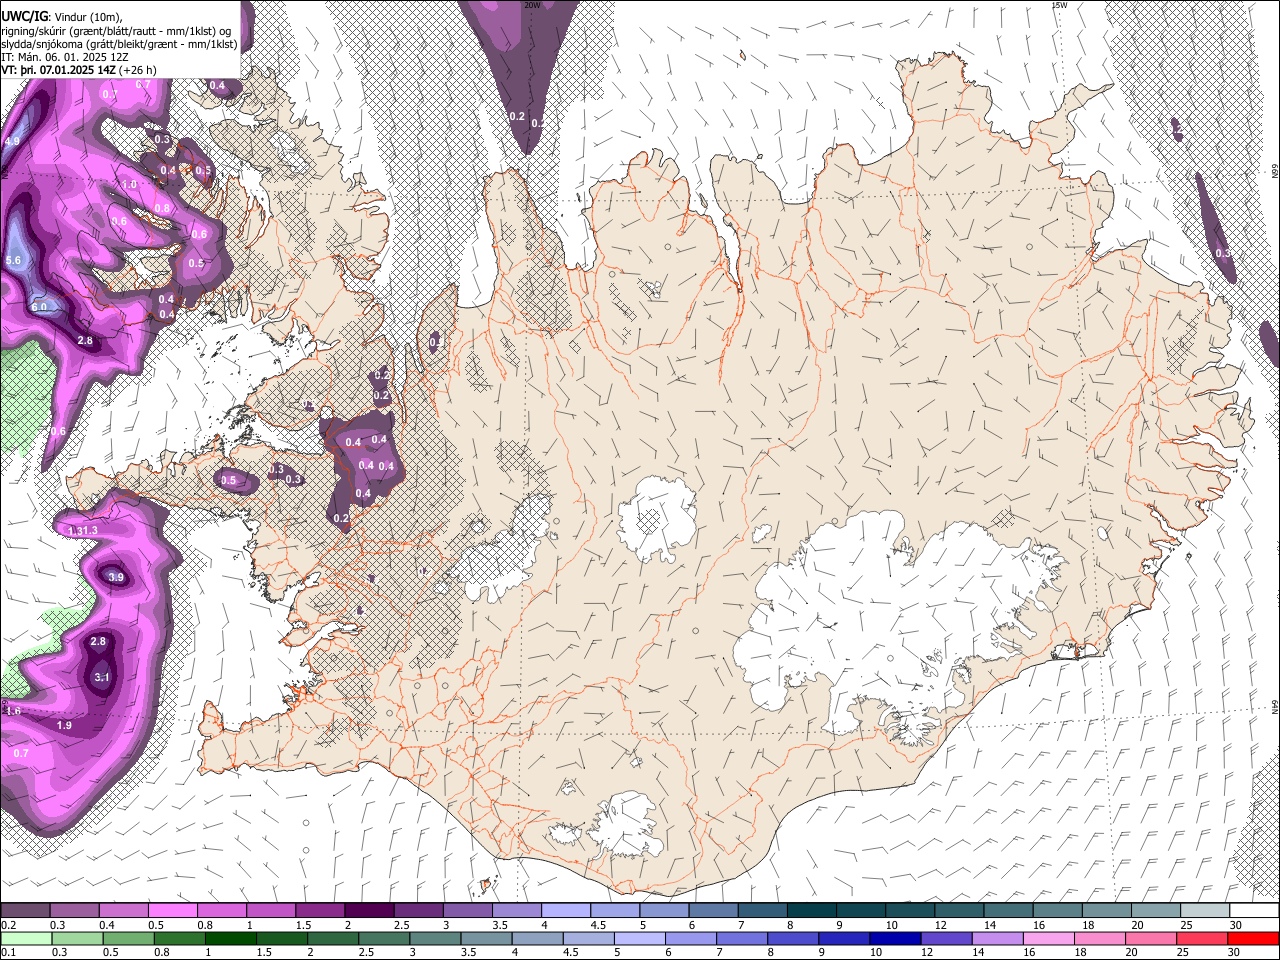Click the pale green 0.1 swatch in the lower legend row
This screenshot has height=960, width=1280.
pos(25,939)
